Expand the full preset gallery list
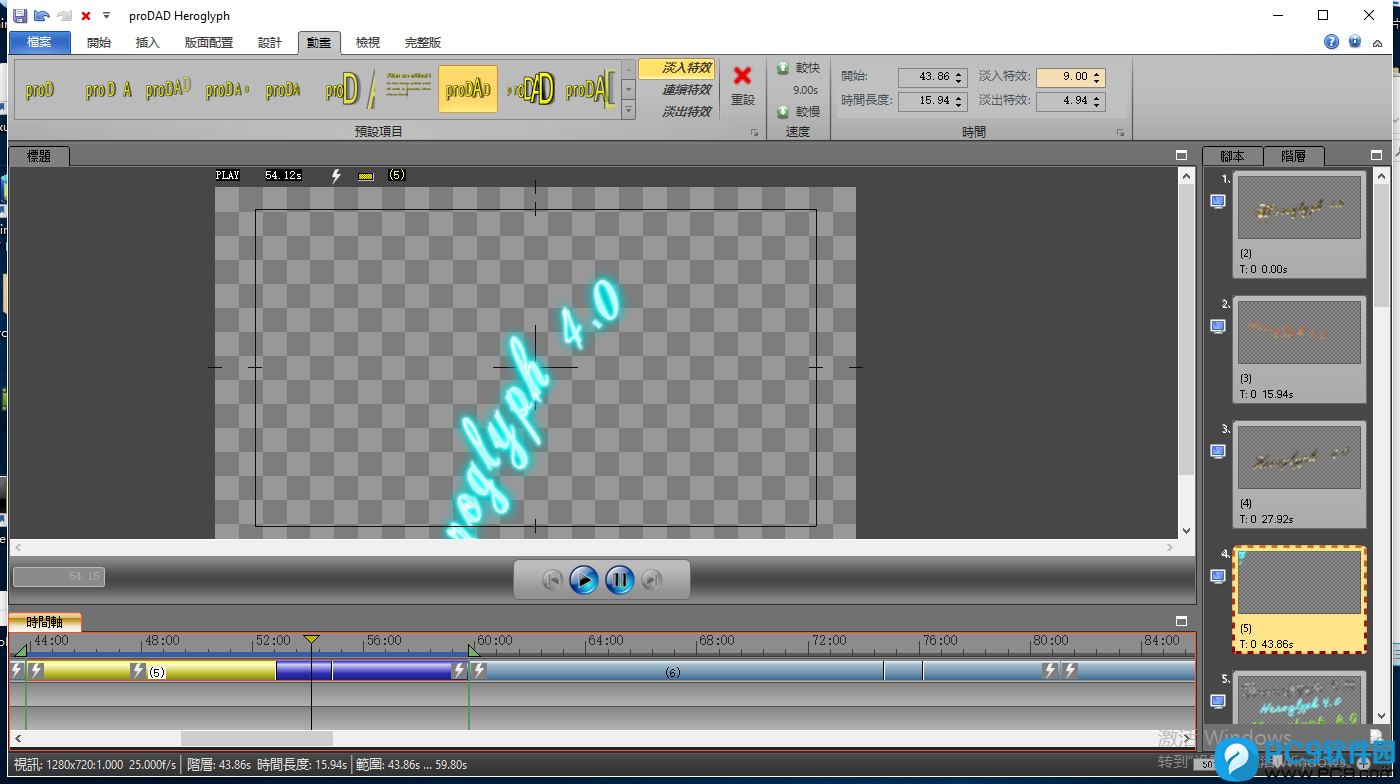The image size is (1400, 784). point(628,109)
